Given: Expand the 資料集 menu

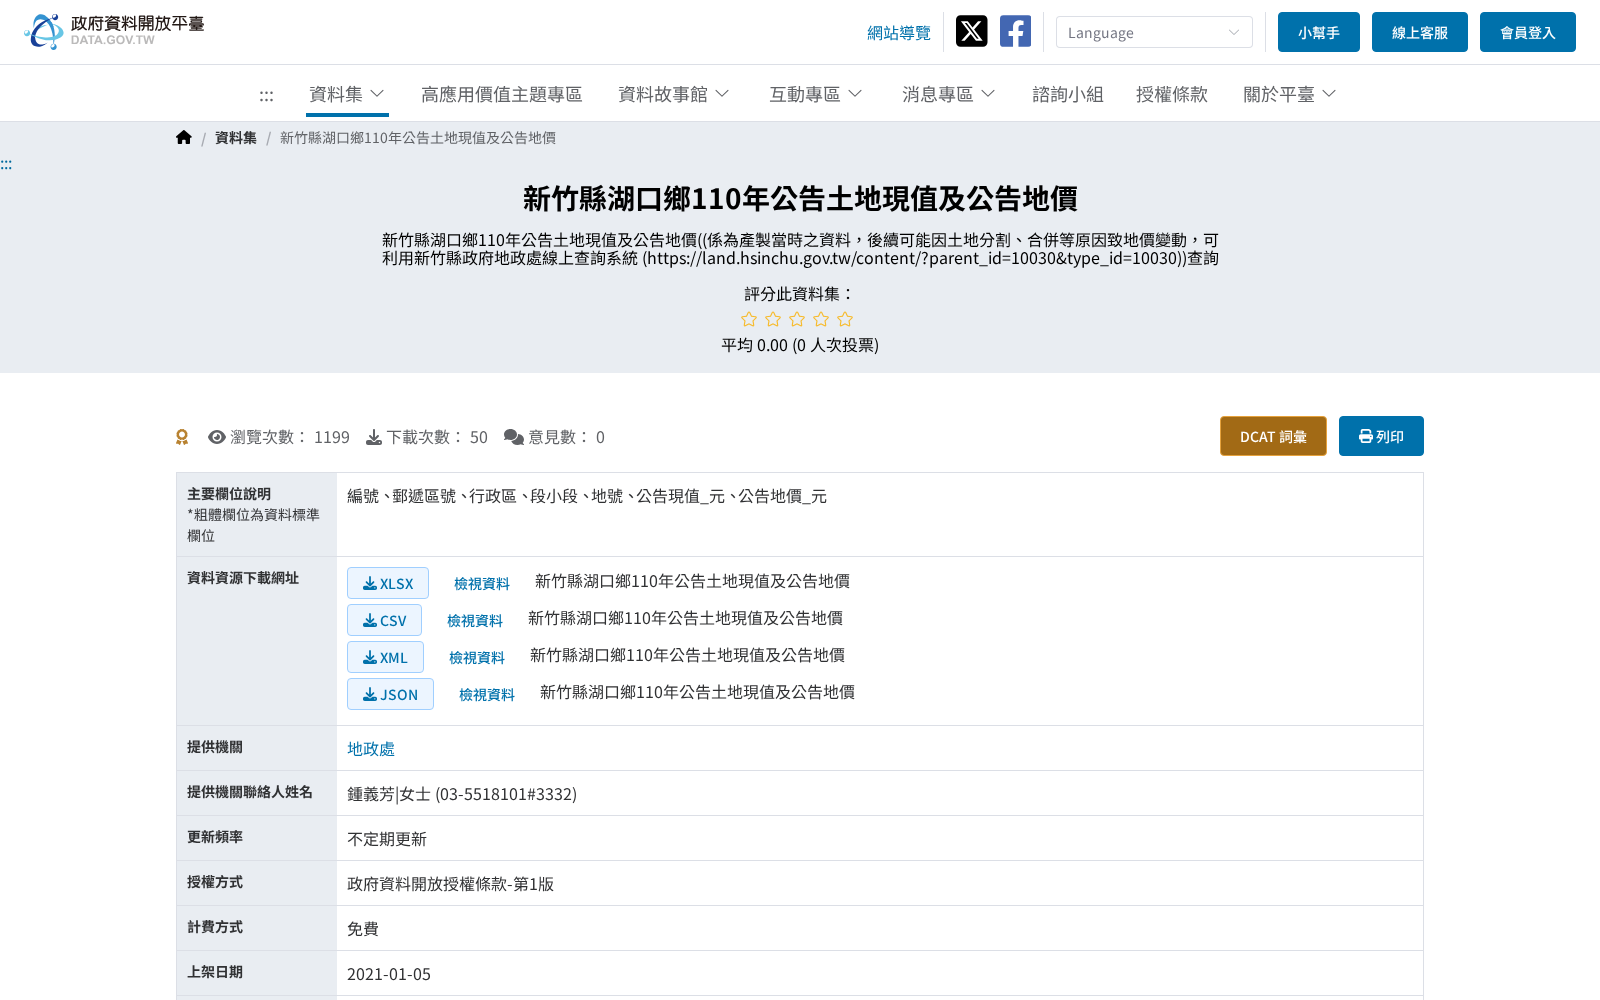Looking at the screenshot, I should click(x=347, y=94).
